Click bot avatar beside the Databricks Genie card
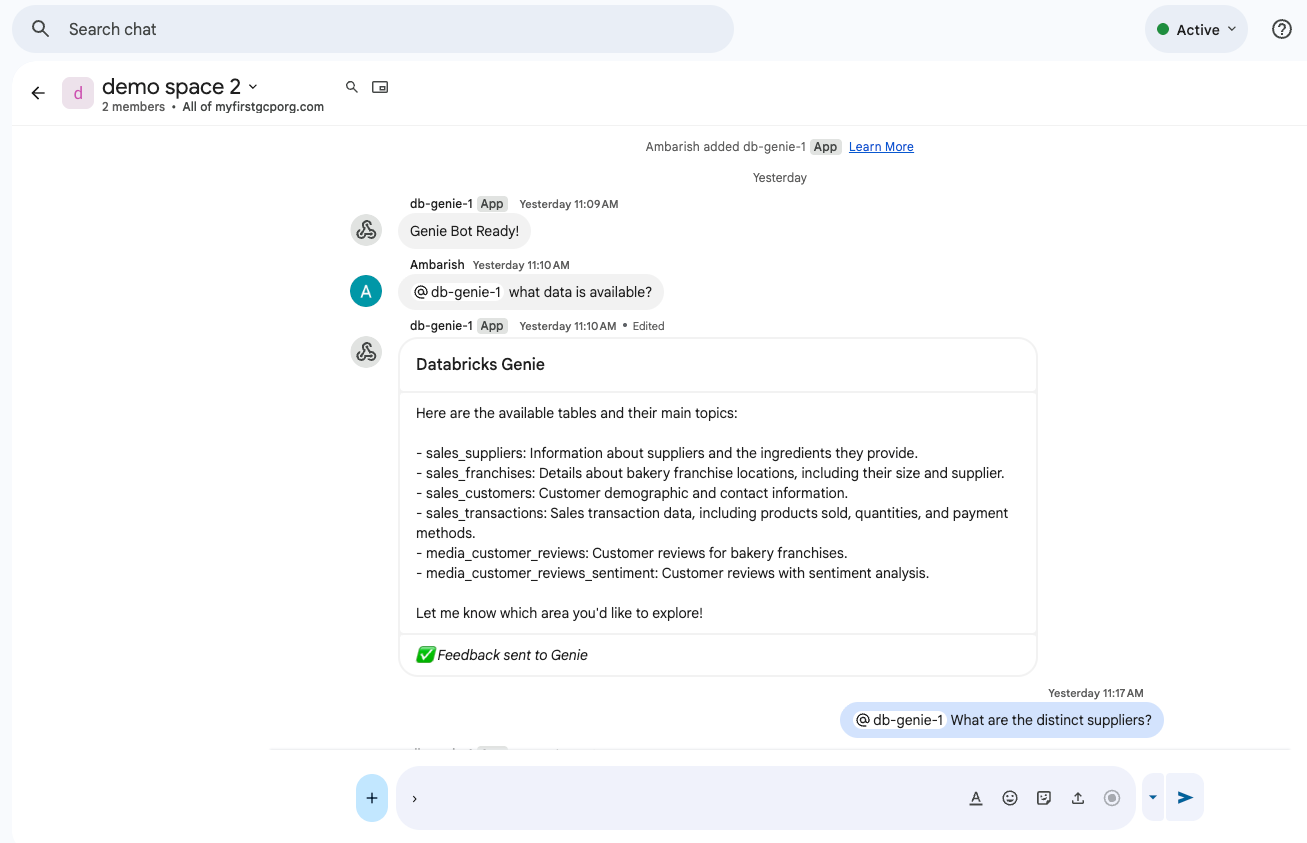The width and height of the screenshot is (1307, 843). (366, 352)
